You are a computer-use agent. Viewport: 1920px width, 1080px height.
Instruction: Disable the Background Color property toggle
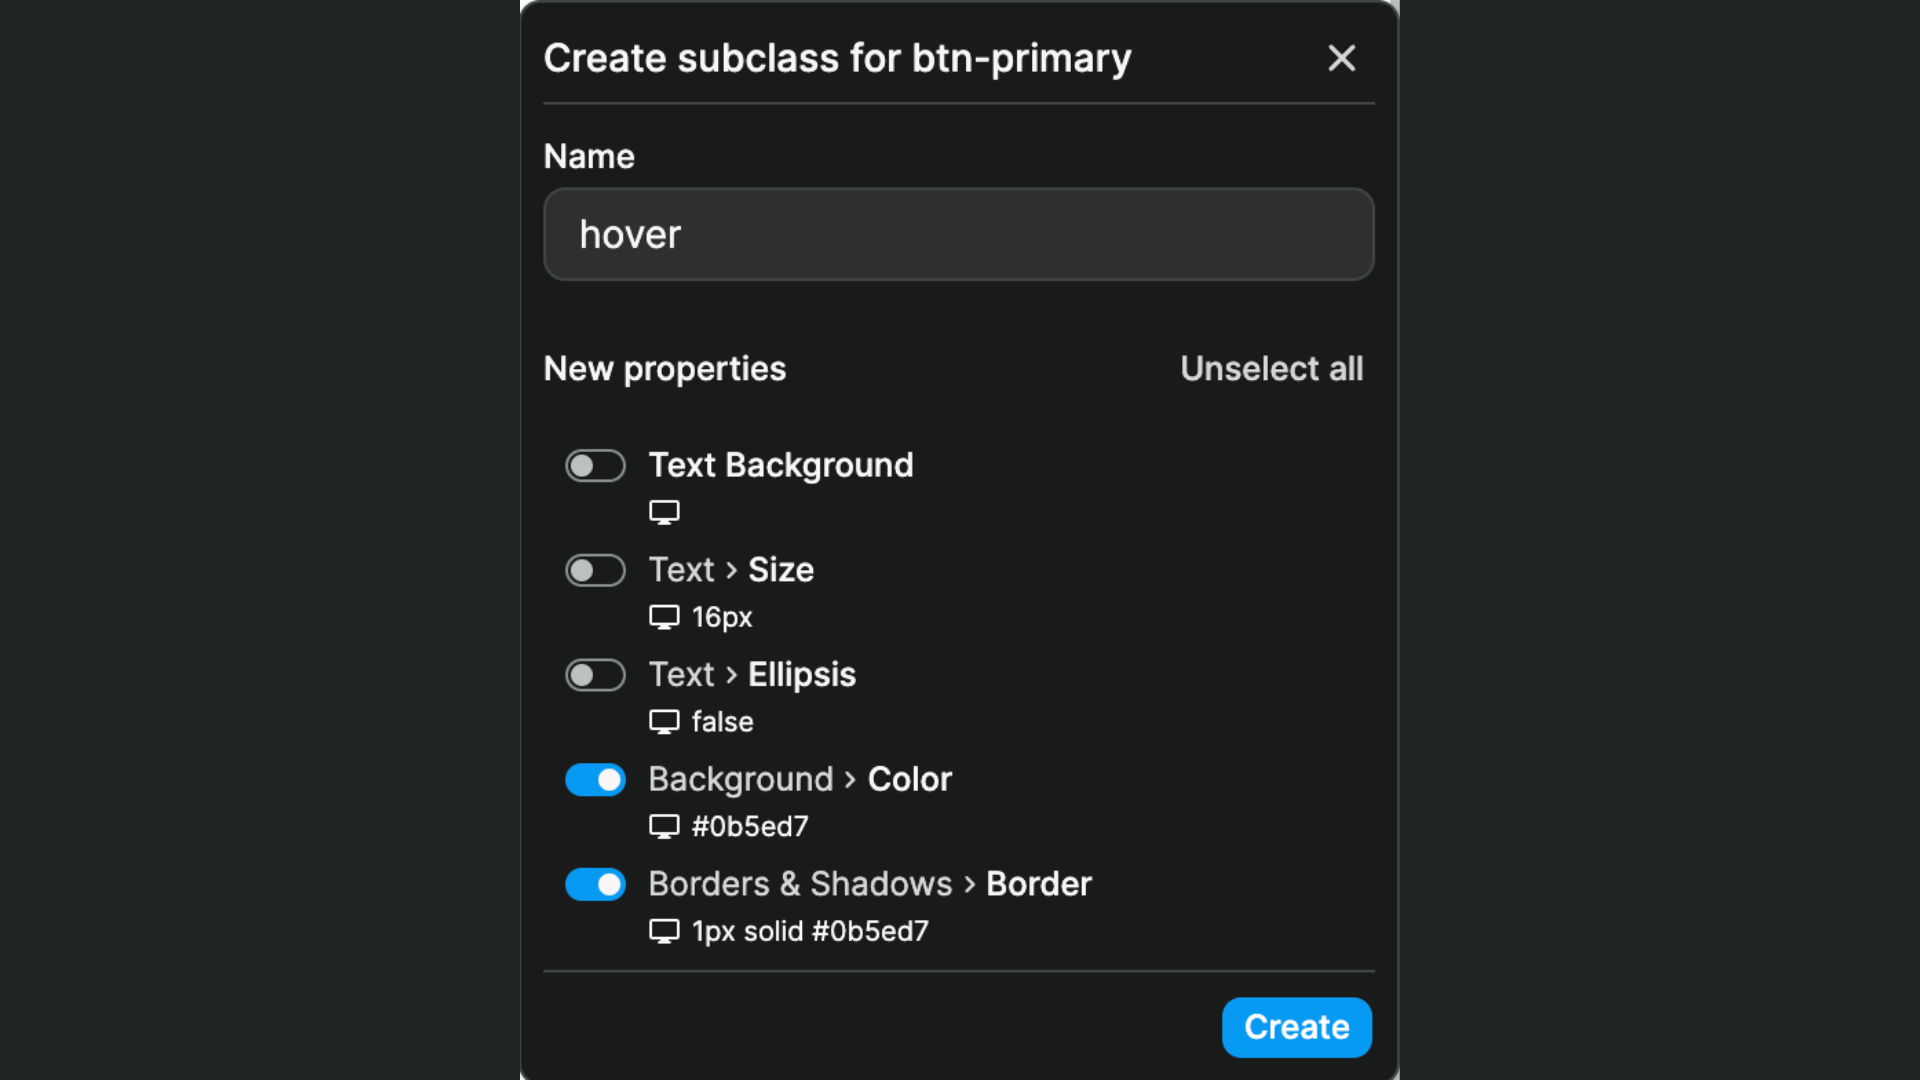595,780
